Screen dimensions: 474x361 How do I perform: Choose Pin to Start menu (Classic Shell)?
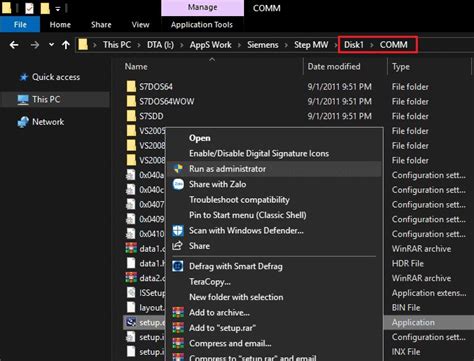[x=248, y=215]
